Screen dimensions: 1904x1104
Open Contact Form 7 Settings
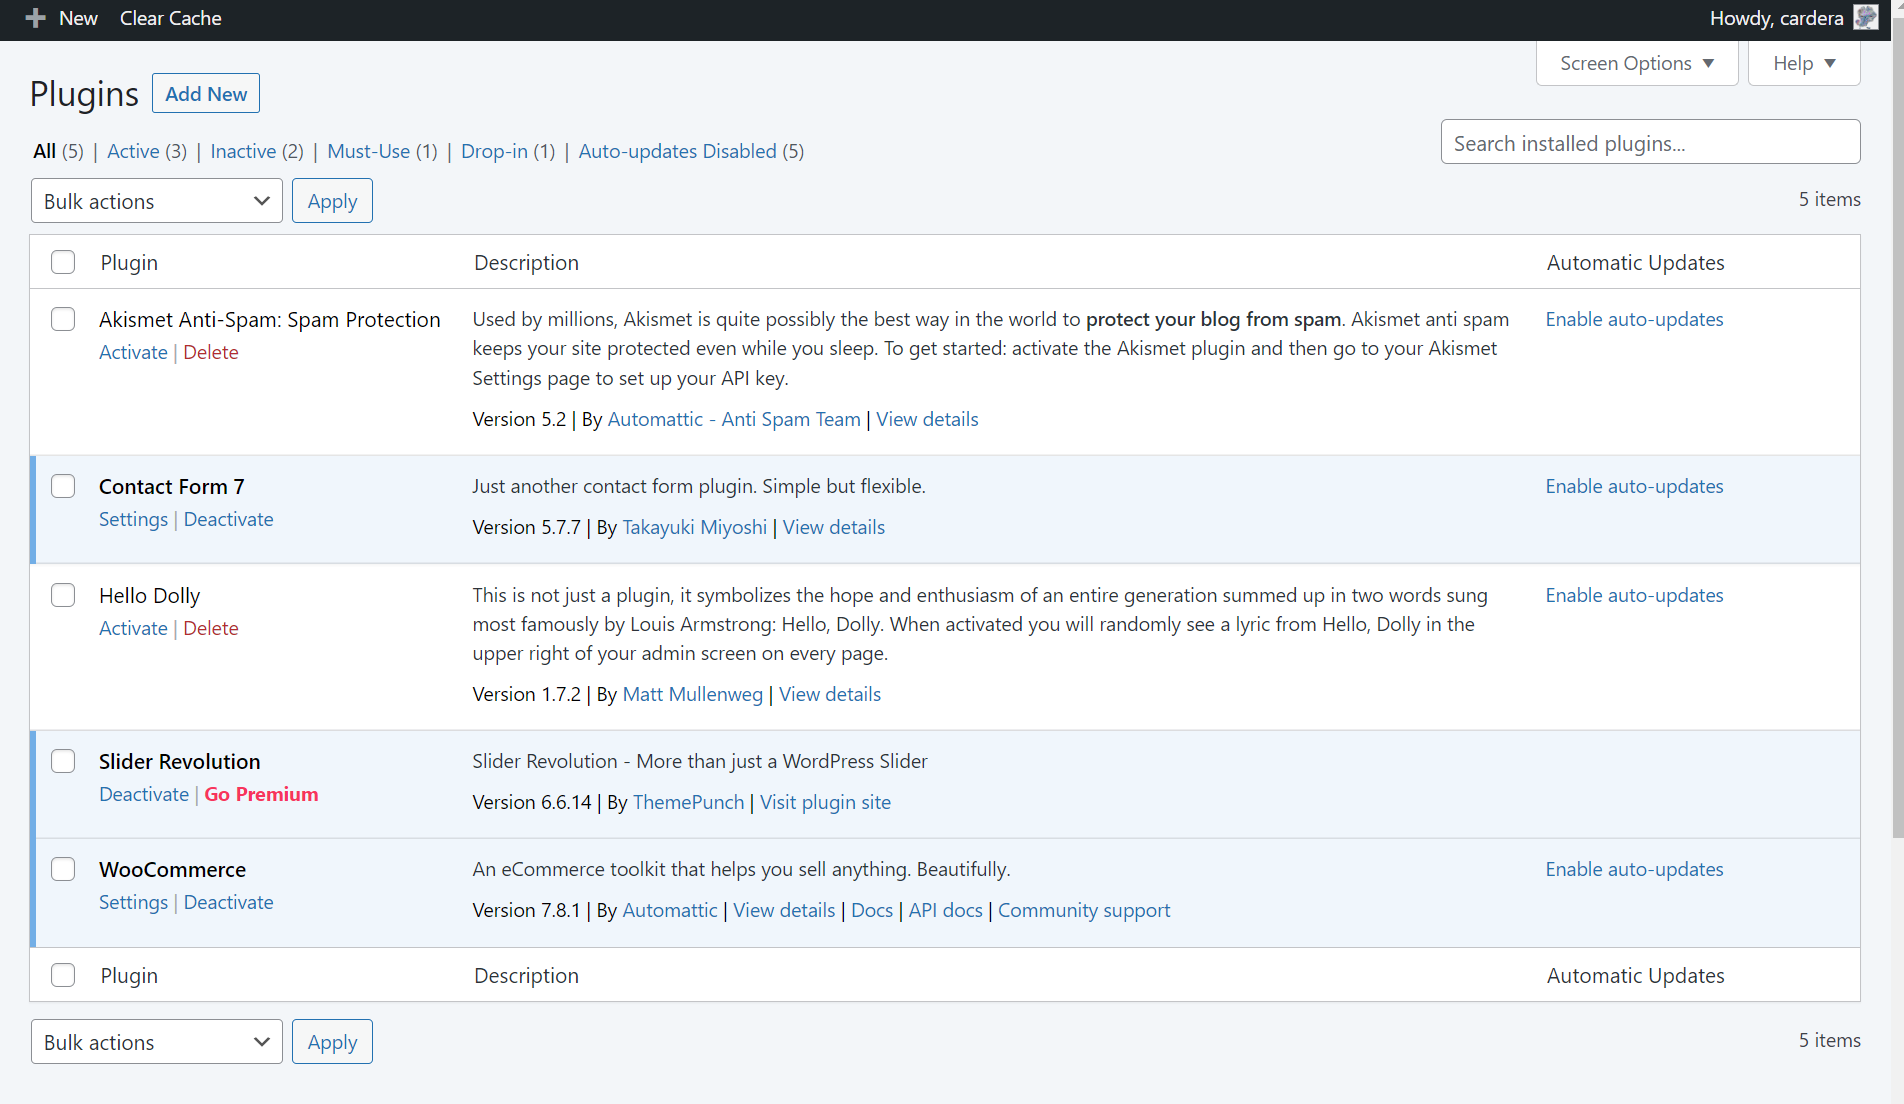click(x=133, y=519)
